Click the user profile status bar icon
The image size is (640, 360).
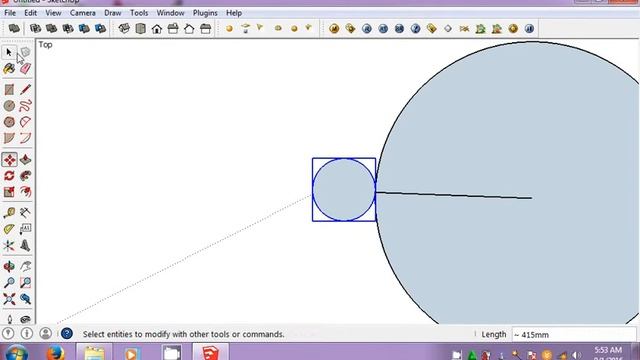[45, 333]
